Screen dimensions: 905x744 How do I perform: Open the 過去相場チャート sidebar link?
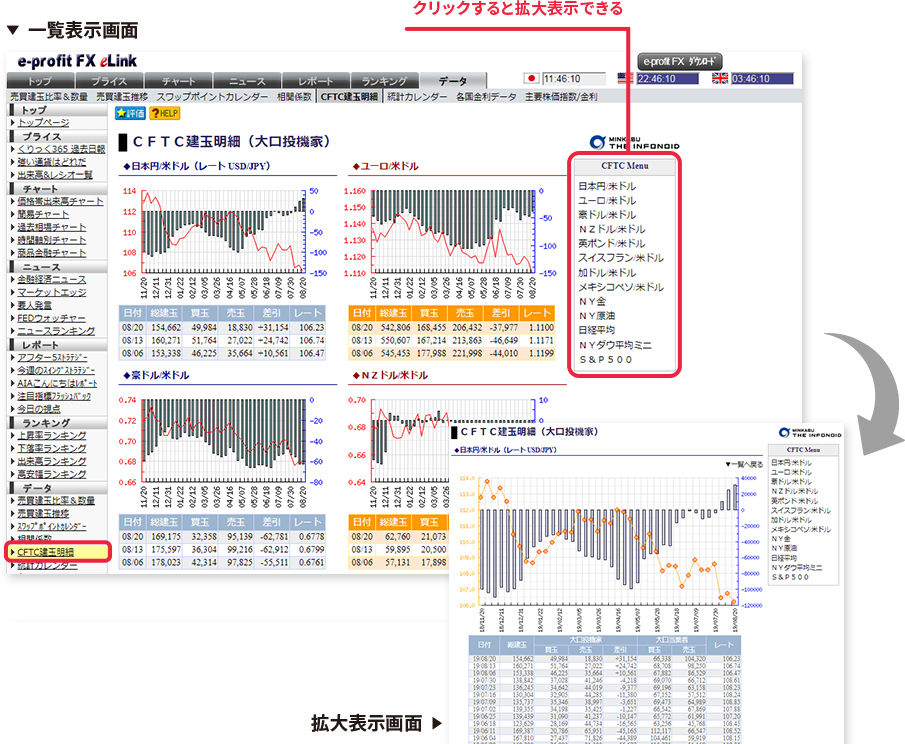point(52,227)
